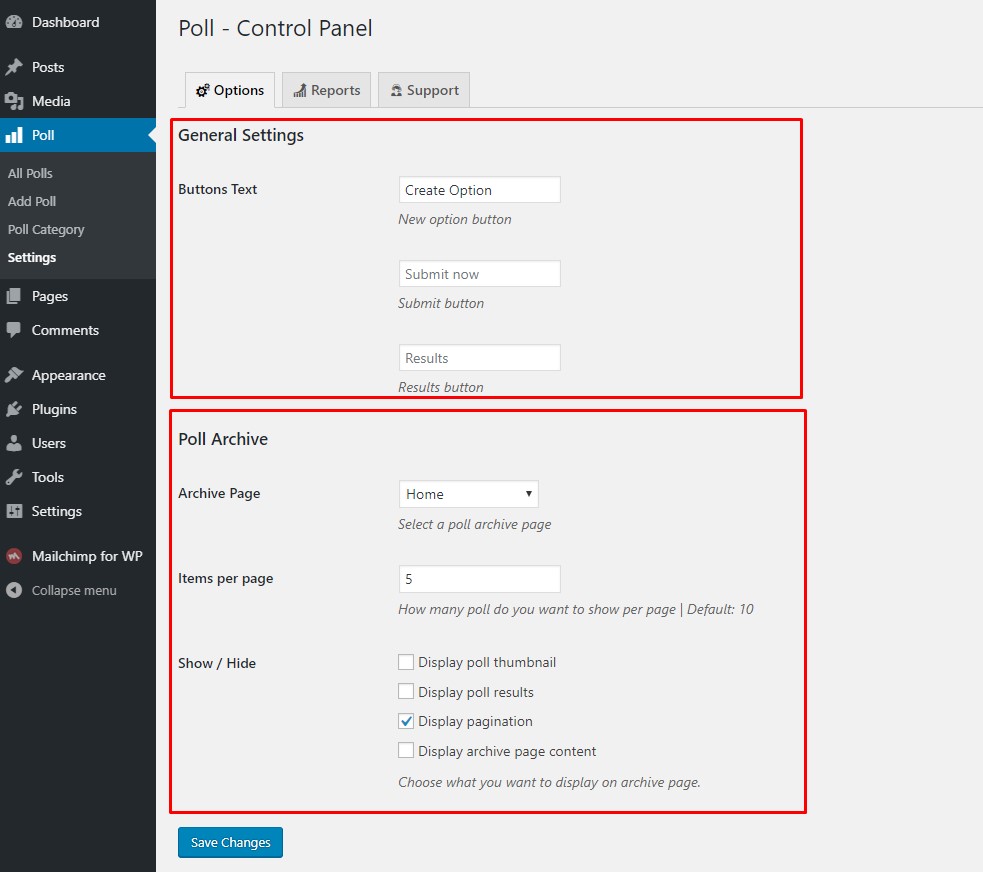Viewport: 983px width, 872px height.
Task: Open the Archive Page dropdown
Action: tap(468, 494)
